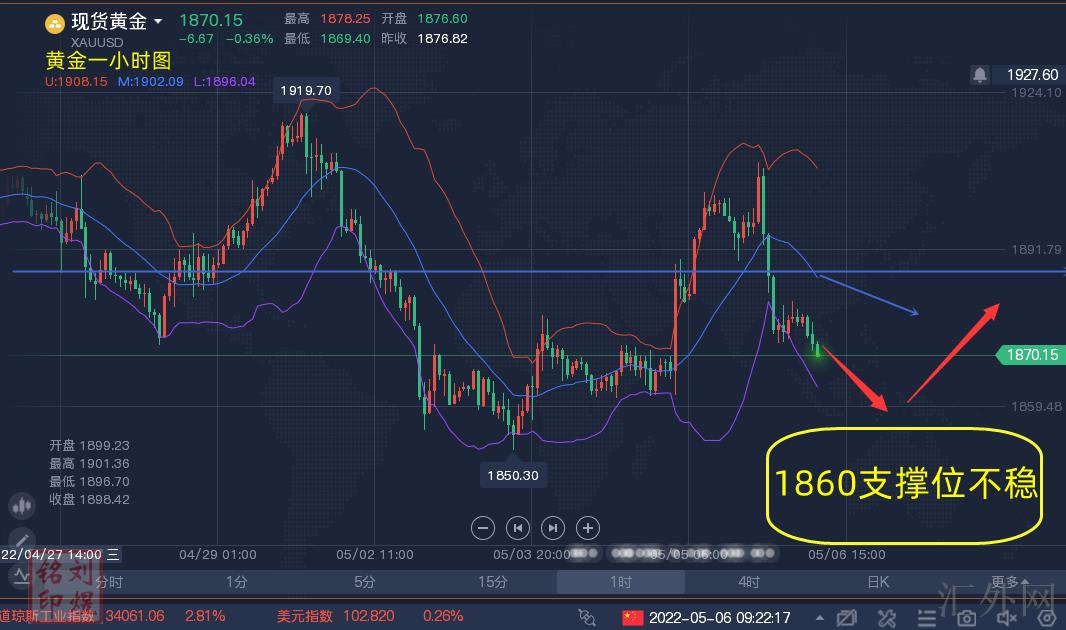Image resolution: width=1066 pixels, height=630 pixels.
Task: Toggle the hide-panel icon in status bar
Action: pyautogui.click(x=846, y=617)
